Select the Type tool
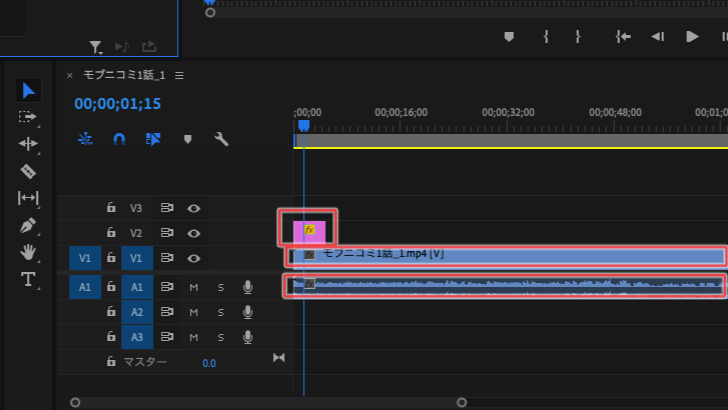728x410 pixels. point(28,279)
